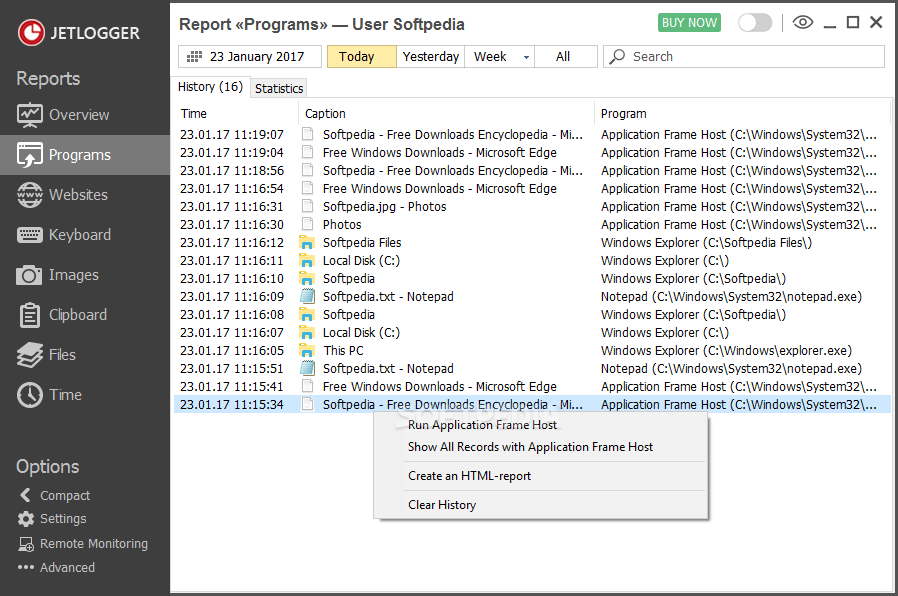Click the notepad icon of the 11:16:09 row
The height and width of the screenshot is (596, 898).
pos(308,297)
